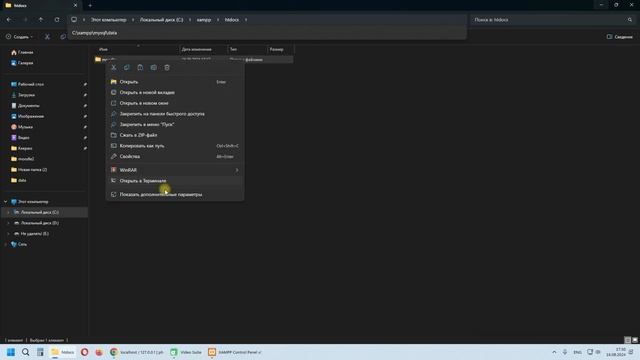Launch the Opera browser from the taskbar
The width and height of the screenshot is (640, 360).
coord(84,352)
